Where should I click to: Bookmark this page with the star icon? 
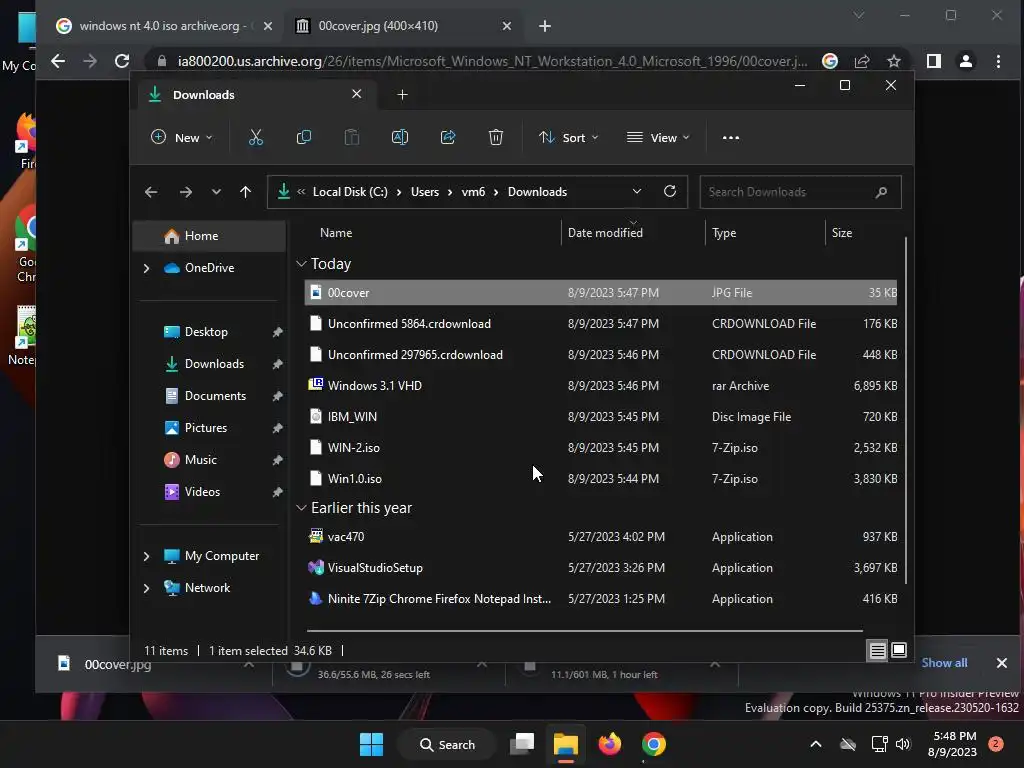893,61
